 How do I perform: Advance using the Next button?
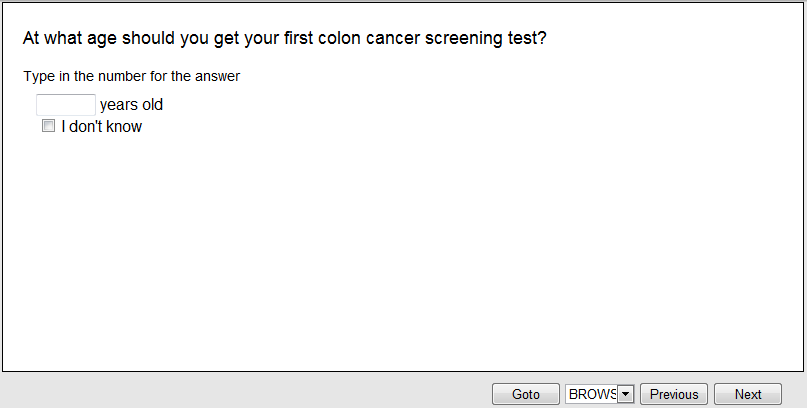(x=748, y=394)
